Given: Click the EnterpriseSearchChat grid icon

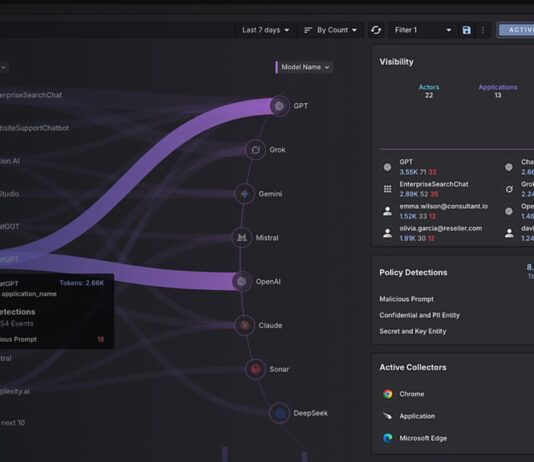Looking at the screenshot, I should (x=388, y=189).
